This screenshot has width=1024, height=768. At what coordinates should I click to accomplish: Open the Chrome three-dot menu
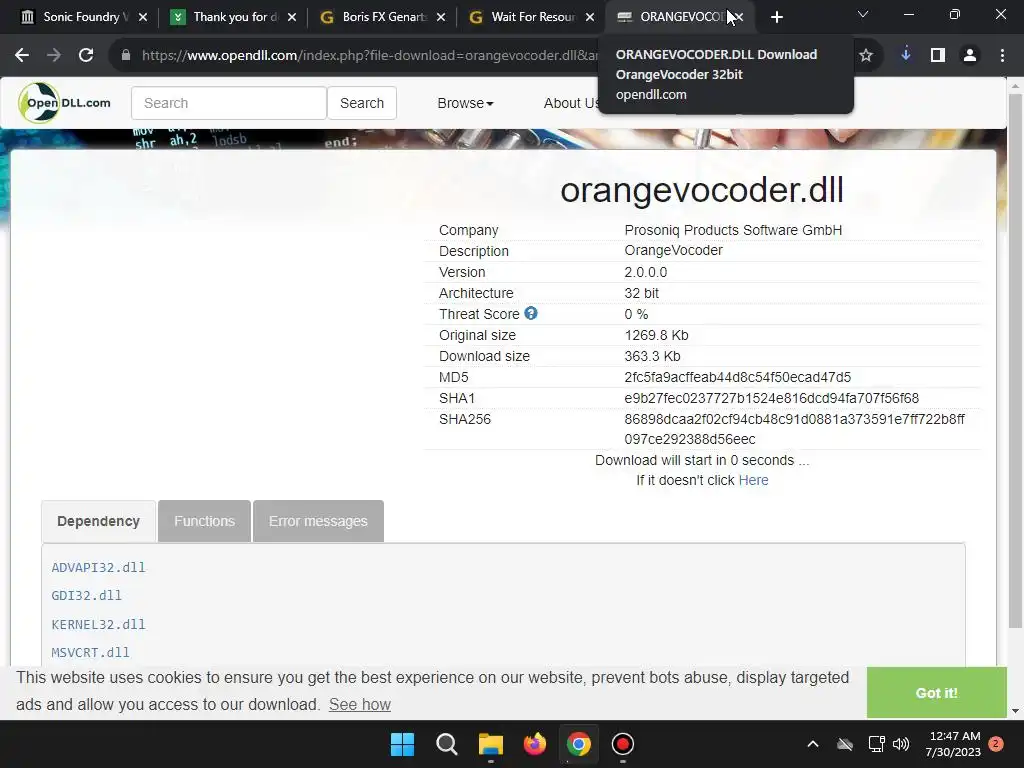(x=1002, y=56)
